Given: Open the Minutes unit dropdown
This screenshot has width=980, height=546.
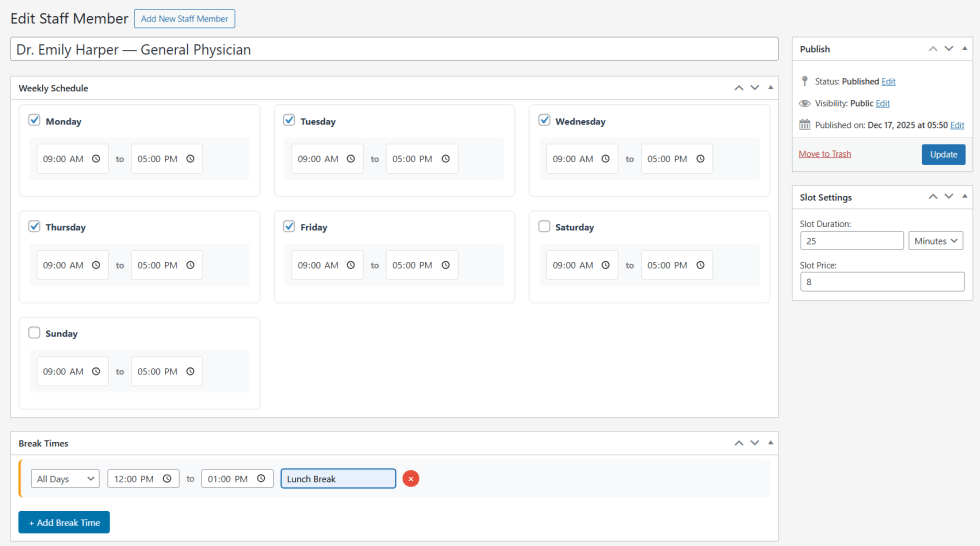Looking at the screenshot, I should point(935,241).
